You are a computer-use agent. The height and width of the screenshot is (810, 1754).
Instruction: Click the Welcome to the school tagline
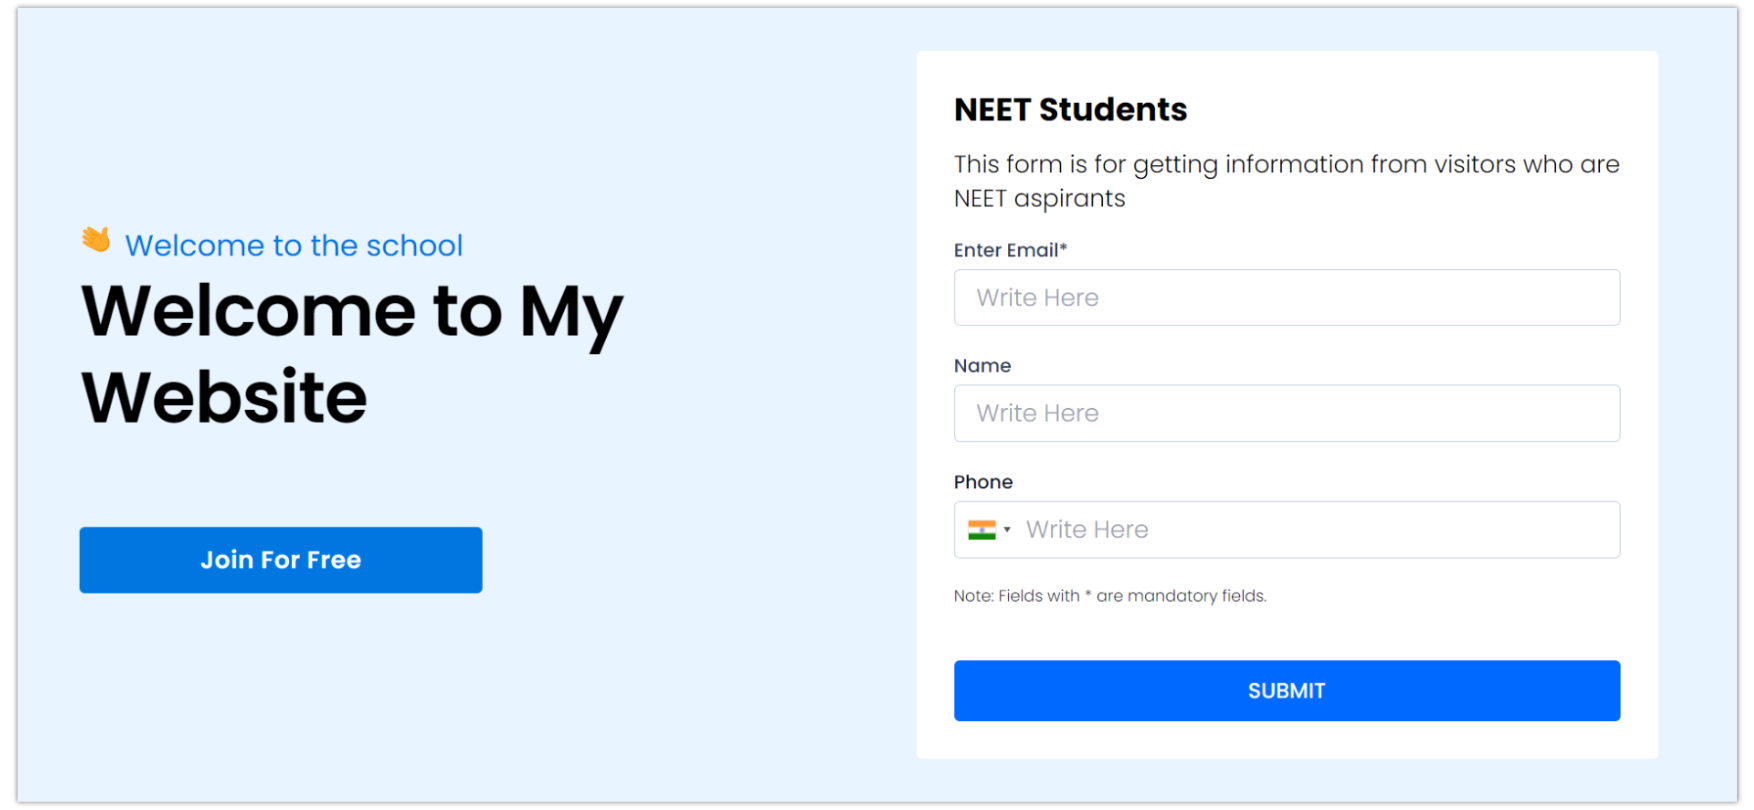point(294,245)
